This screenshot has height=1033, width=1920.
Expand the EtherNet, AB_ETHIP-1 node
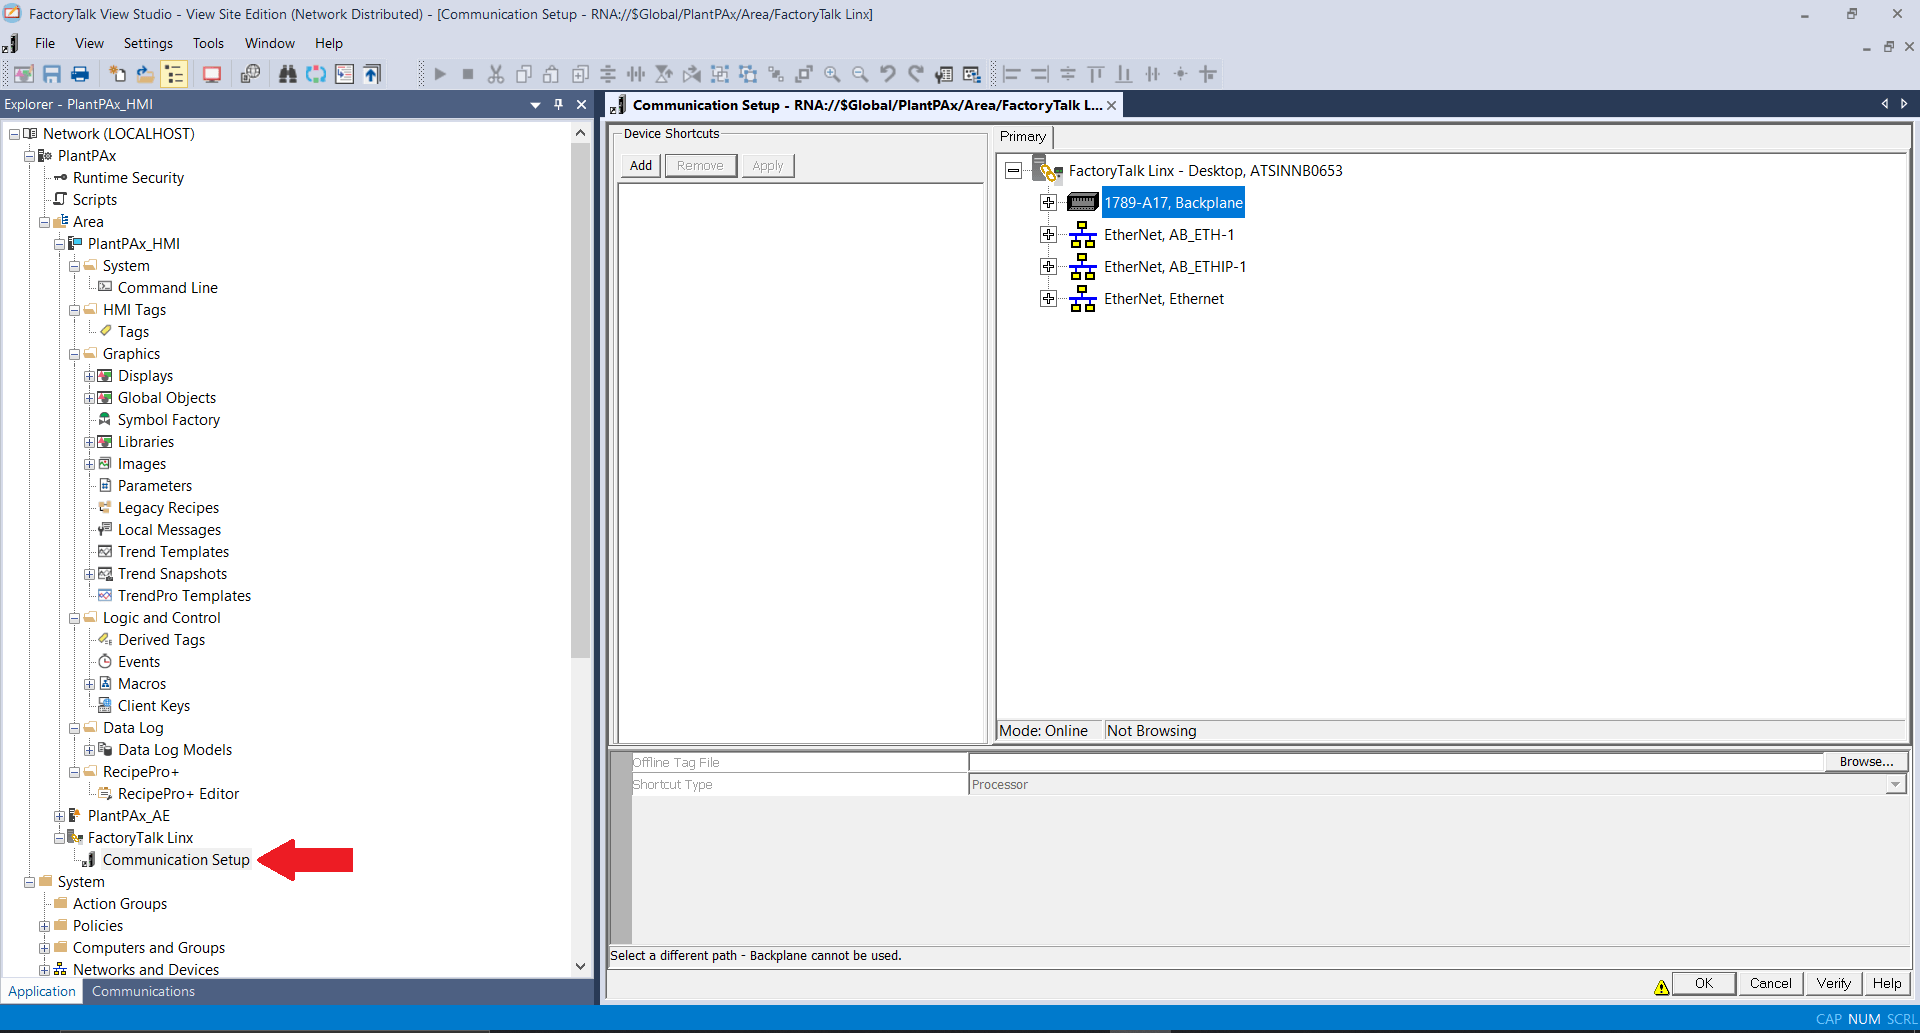(1048, 267)
